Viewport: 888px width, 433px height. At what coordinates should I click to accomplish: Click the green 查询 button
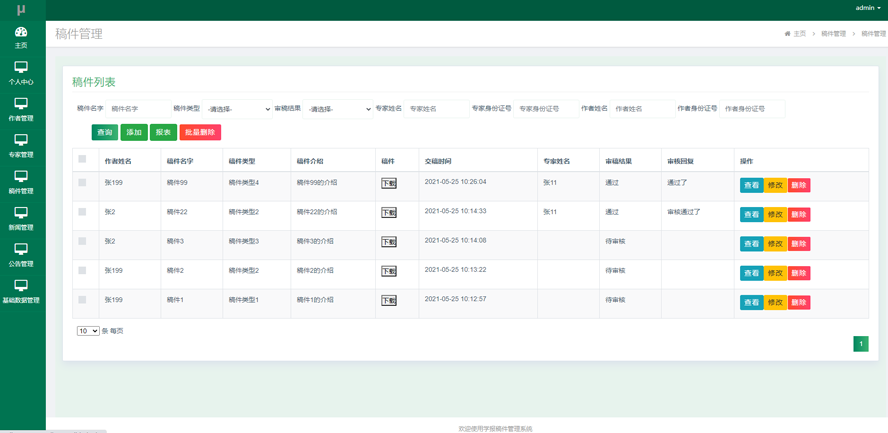[105, 132]
